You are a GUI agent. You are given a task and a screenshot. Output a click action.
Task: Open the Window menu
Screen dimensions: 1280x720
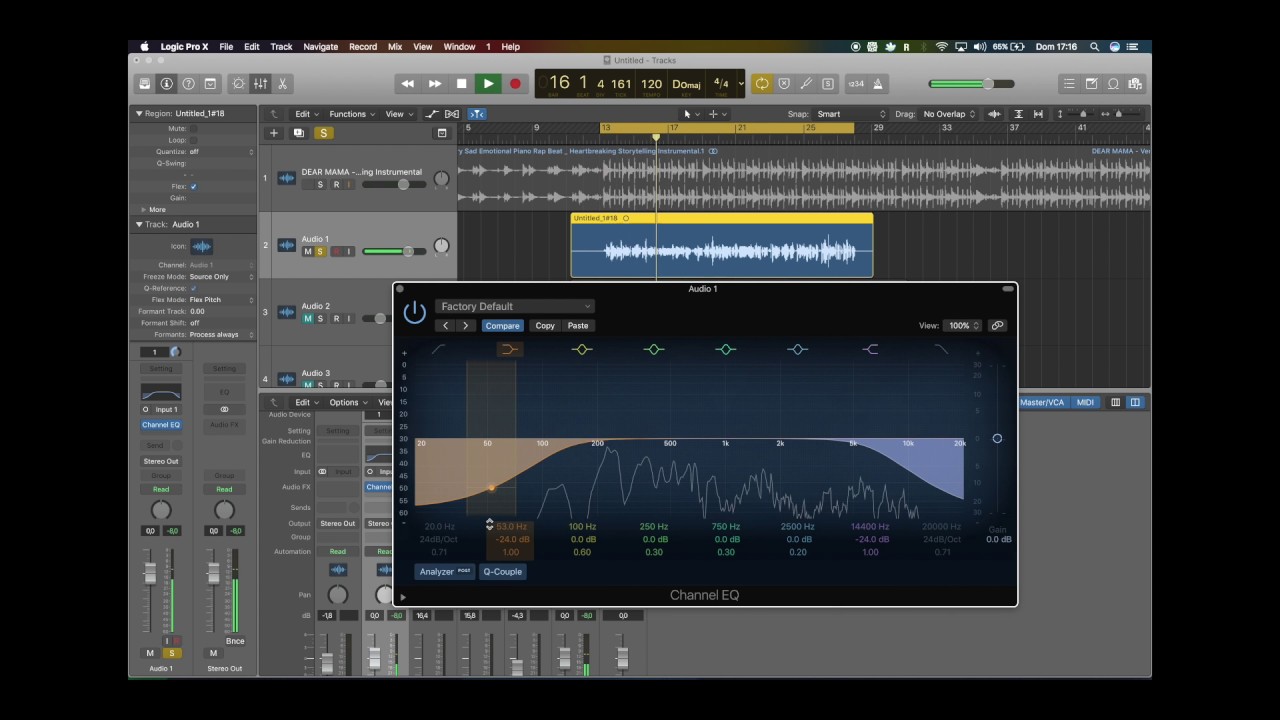459,47
